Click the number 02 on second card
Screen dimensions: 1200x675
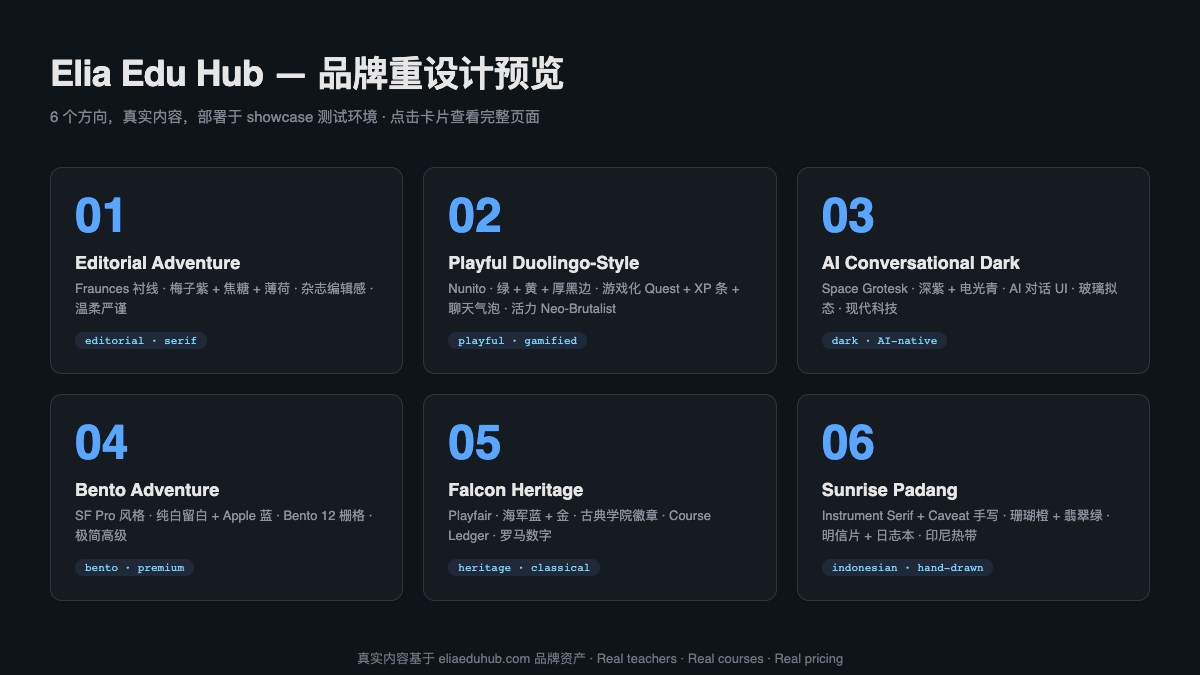(x=474, y=216)
